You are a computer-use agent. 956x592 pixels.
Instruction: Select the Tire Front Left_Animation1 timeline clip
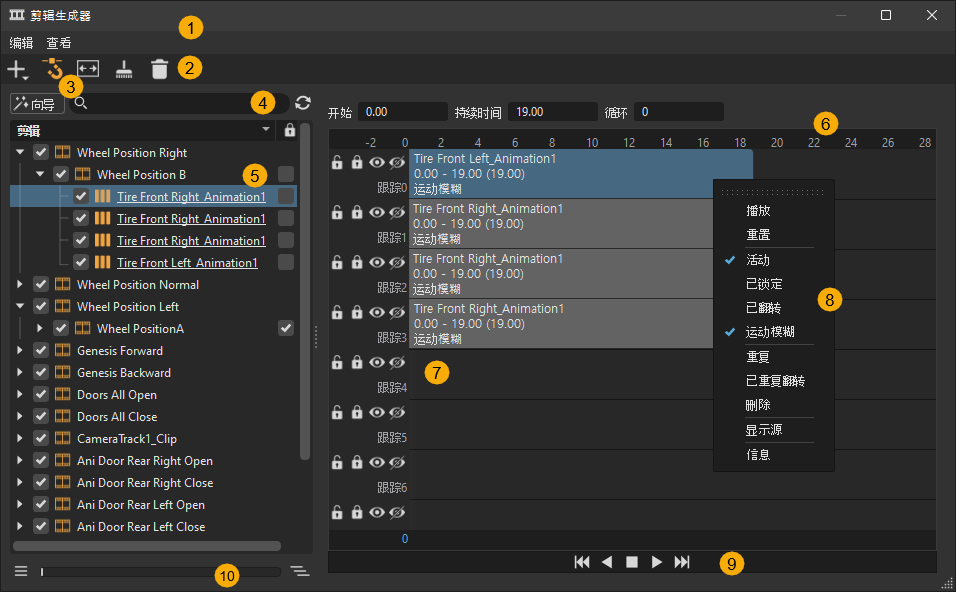point(581,174)
